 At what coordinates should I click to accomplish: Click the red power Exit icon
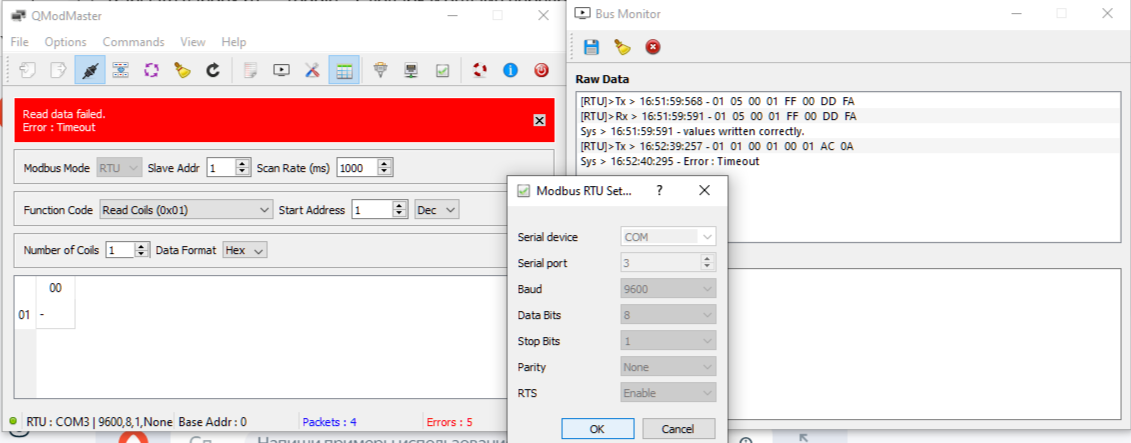click(x=541, y=71)
